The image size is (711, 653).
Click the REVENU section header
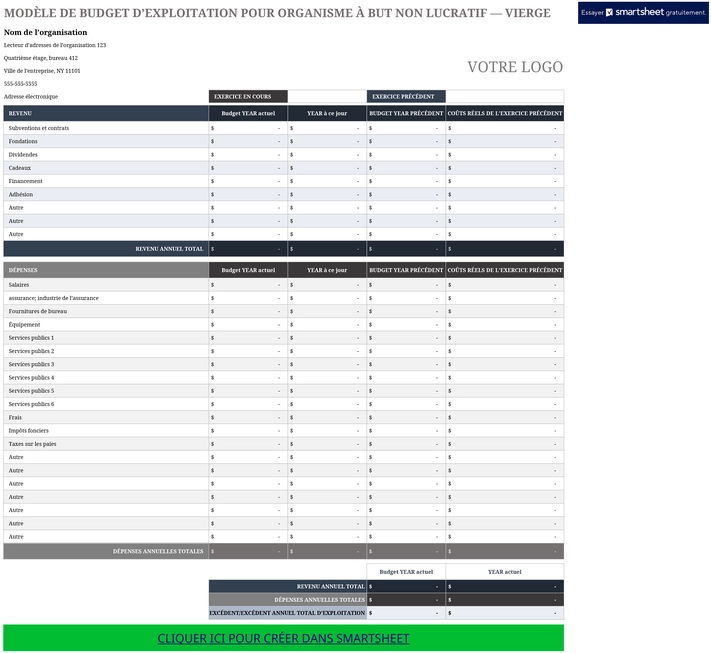coord(106,113)
